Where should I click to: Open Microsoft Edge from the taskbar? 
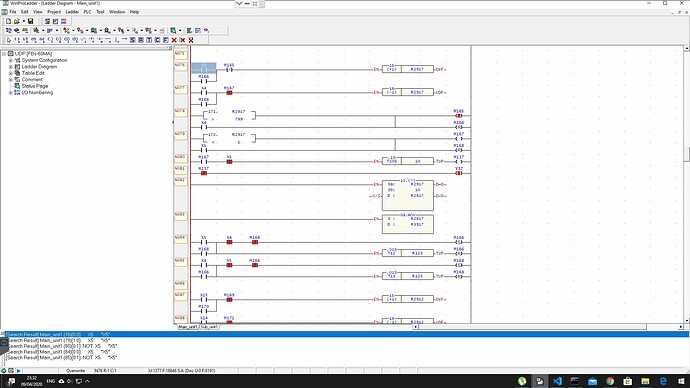pos(663,381)
